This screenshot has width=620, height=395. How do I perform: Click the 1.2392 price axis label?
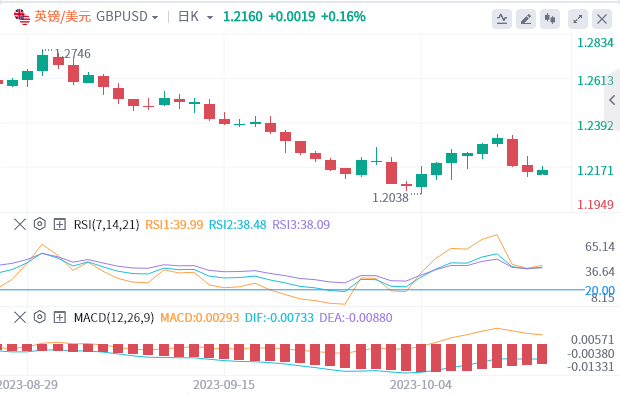point(595,126)
